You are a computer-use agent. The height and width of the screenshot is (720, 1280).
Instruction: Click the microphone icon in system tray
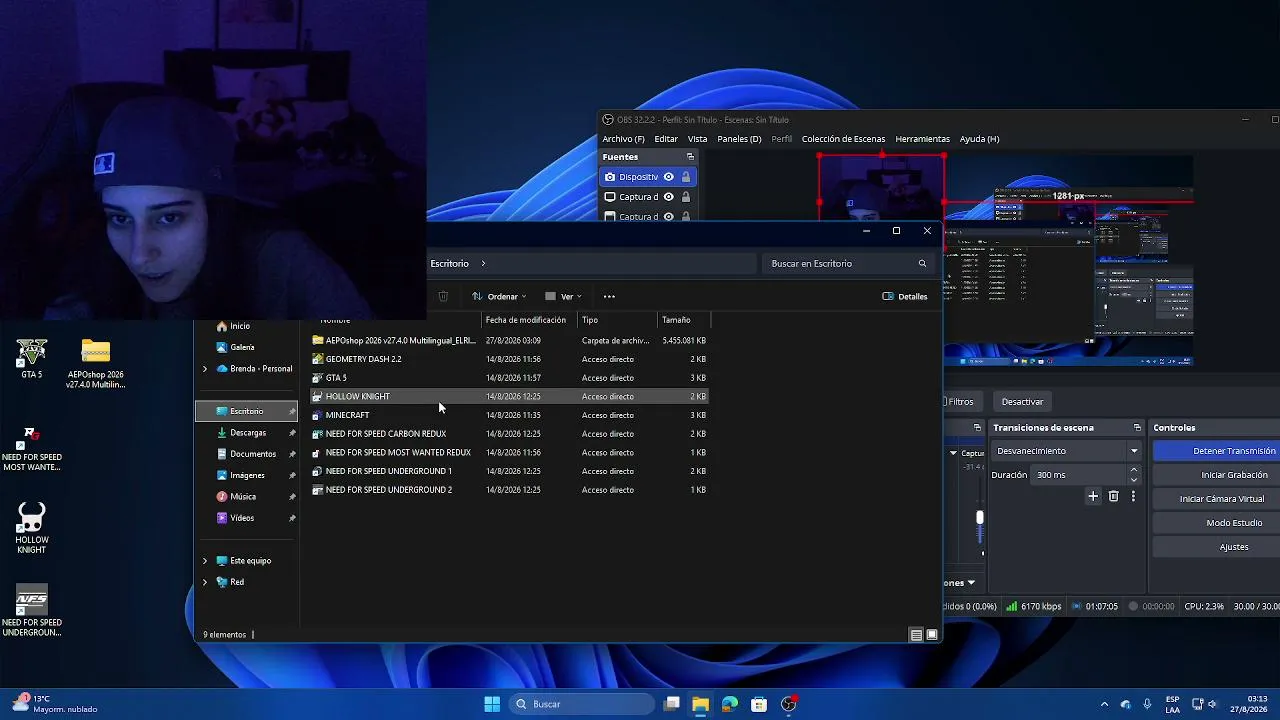(1147, 704)
